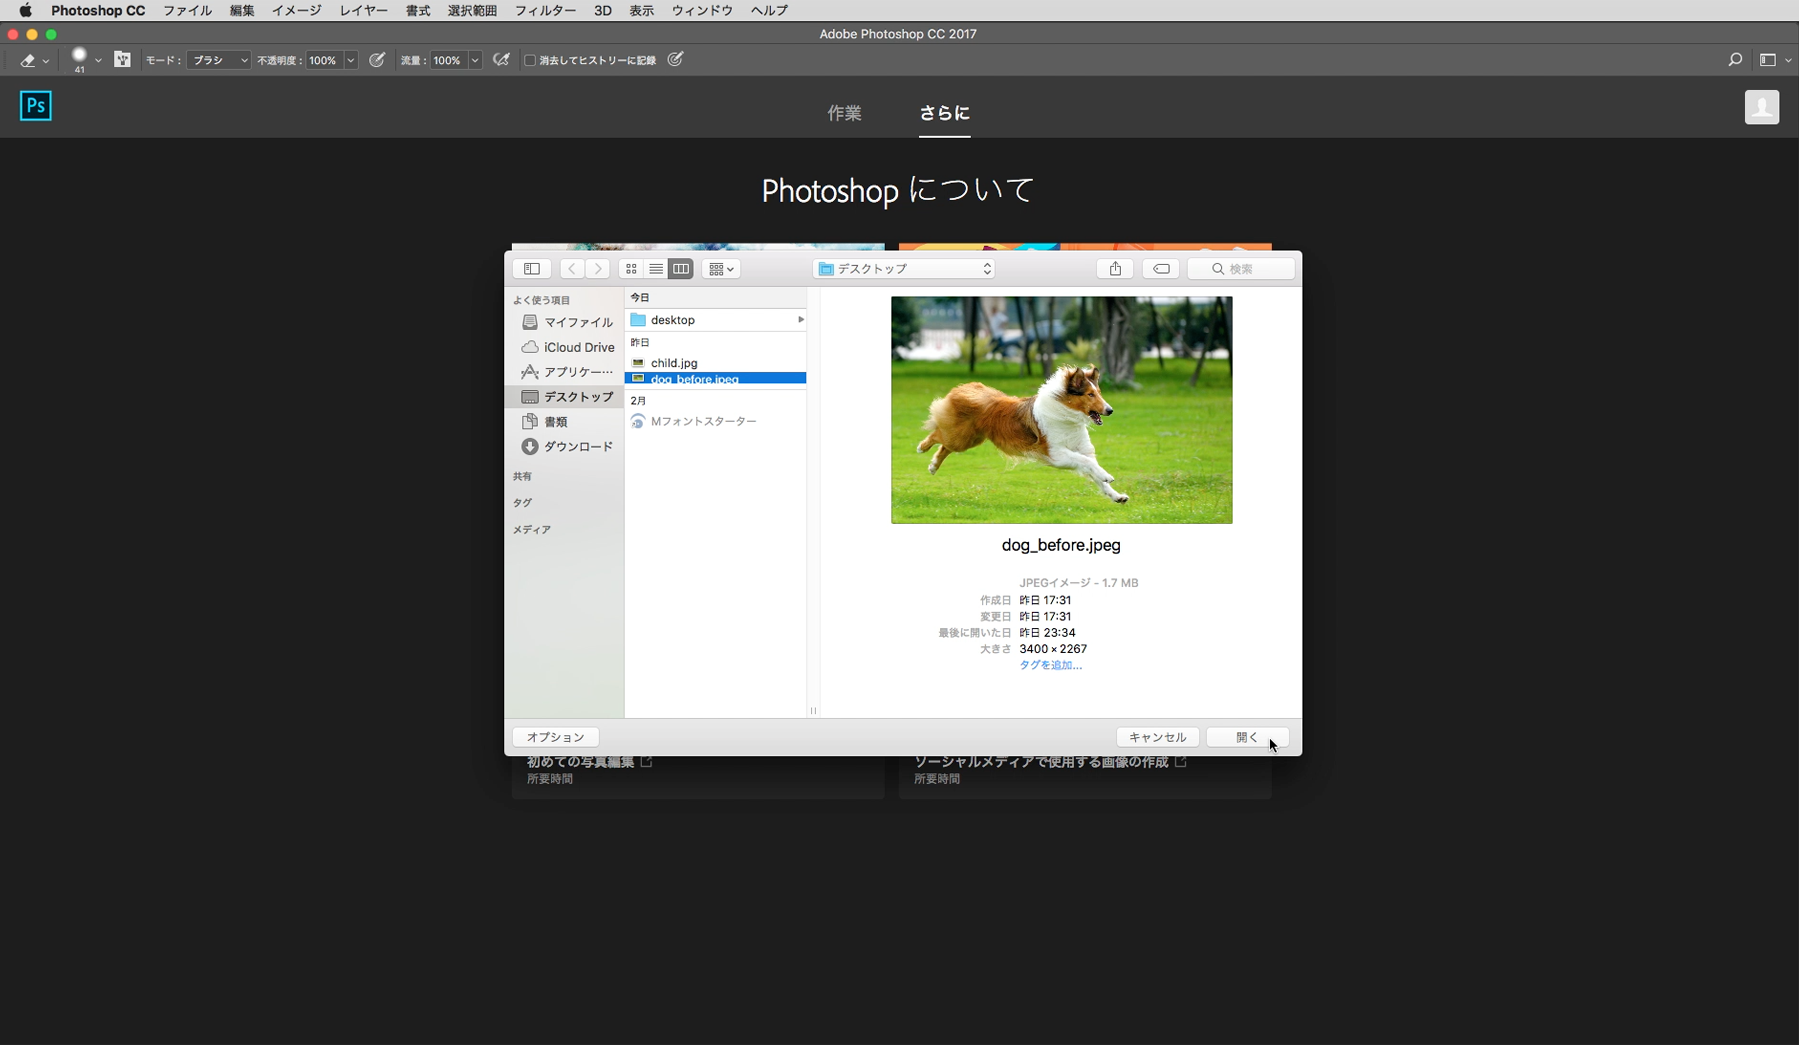Viewport: 1799px width, 1045px height.
Task: Open the 編集 menu
Action: (x=242, y=10)
